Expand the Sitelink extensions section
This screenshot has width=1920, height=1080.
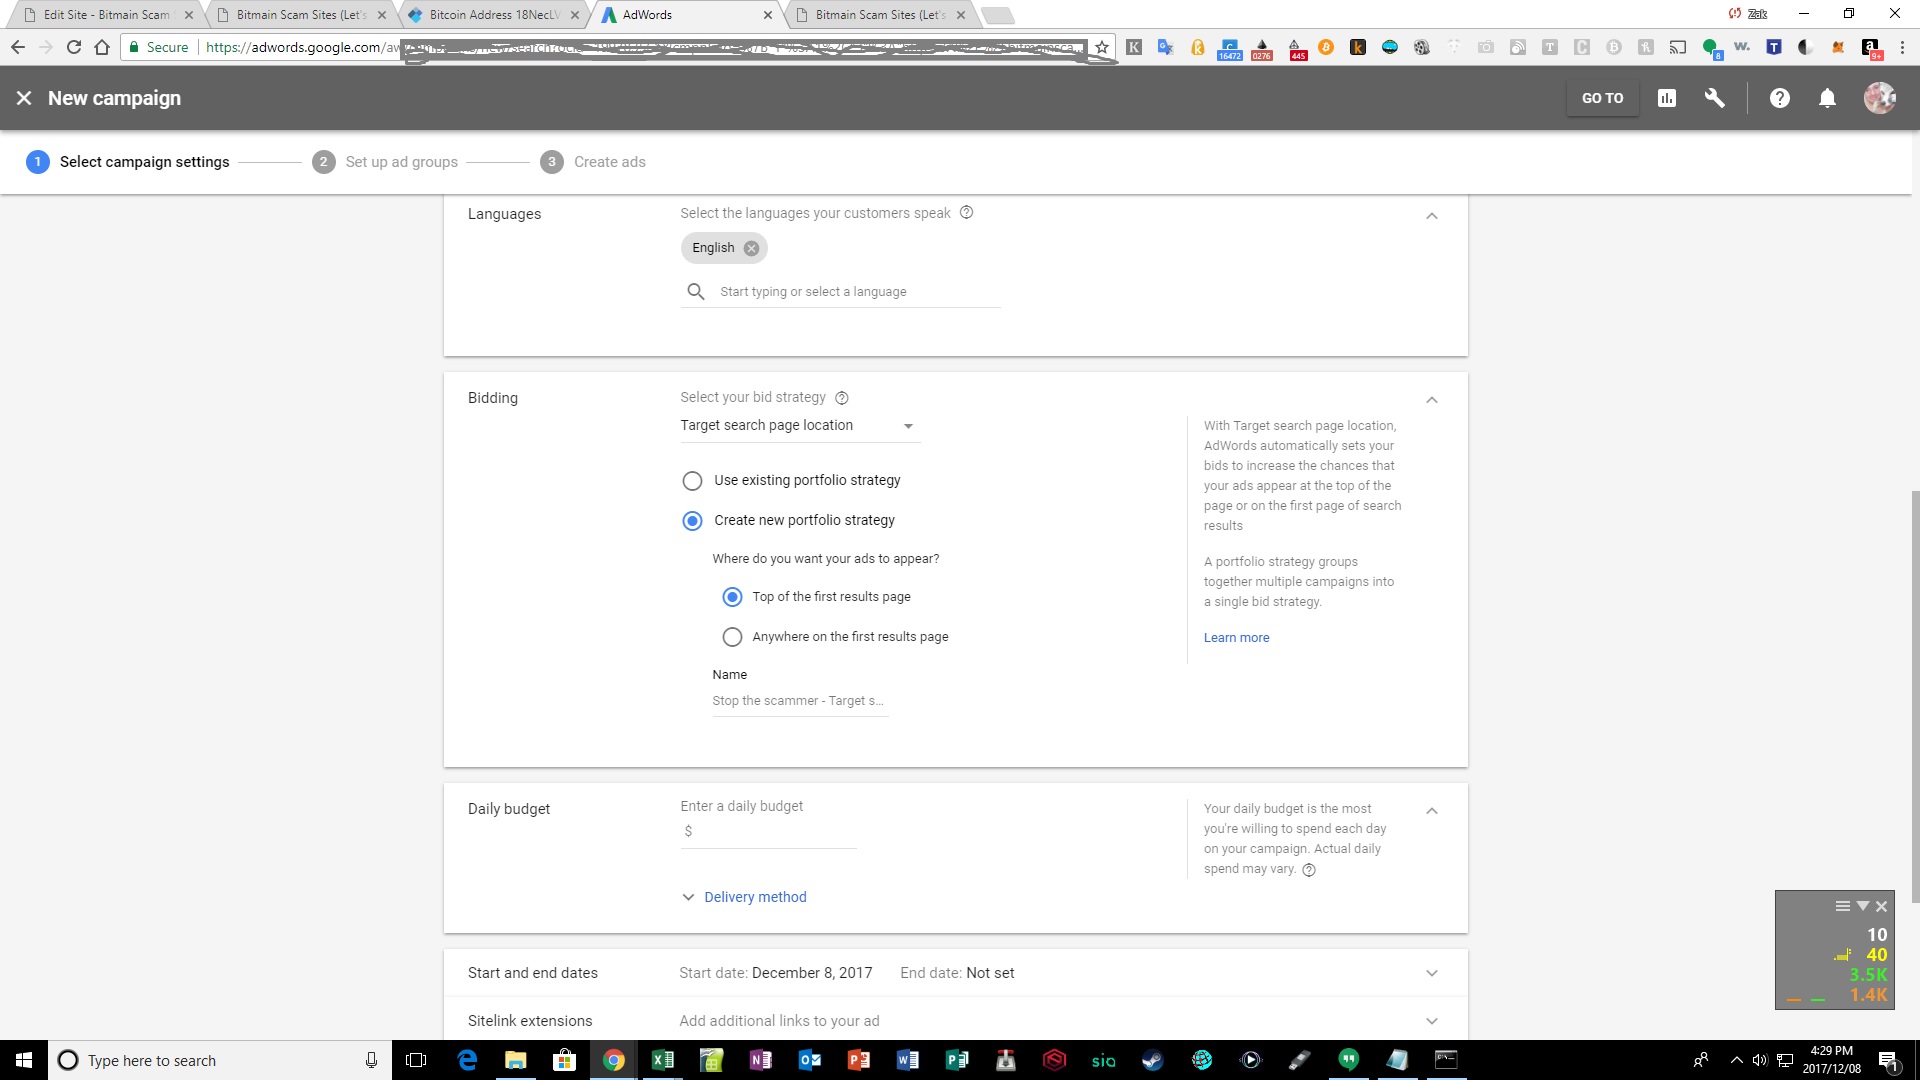(x=1432, y=1021)
